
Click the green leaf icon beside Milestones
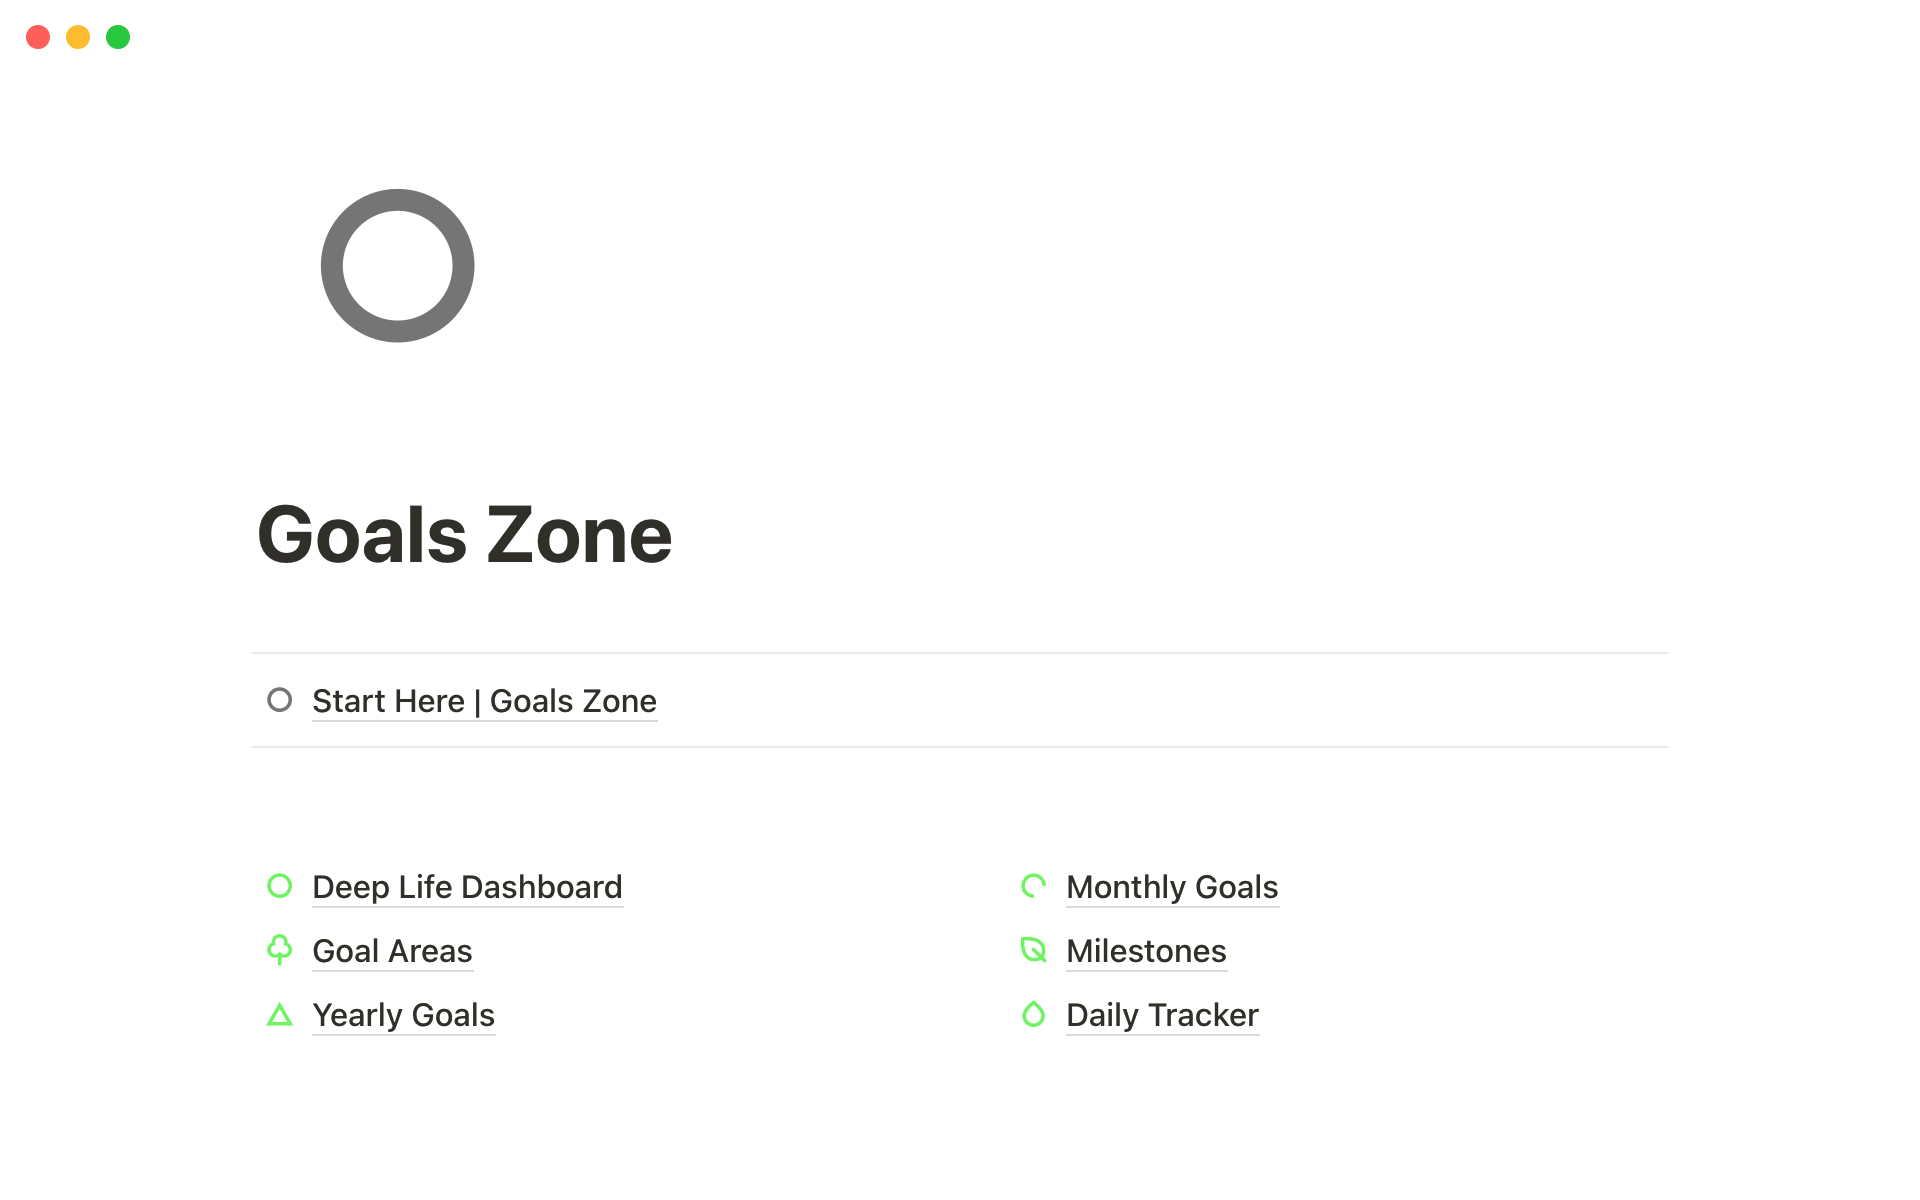tap(1033, 950)
